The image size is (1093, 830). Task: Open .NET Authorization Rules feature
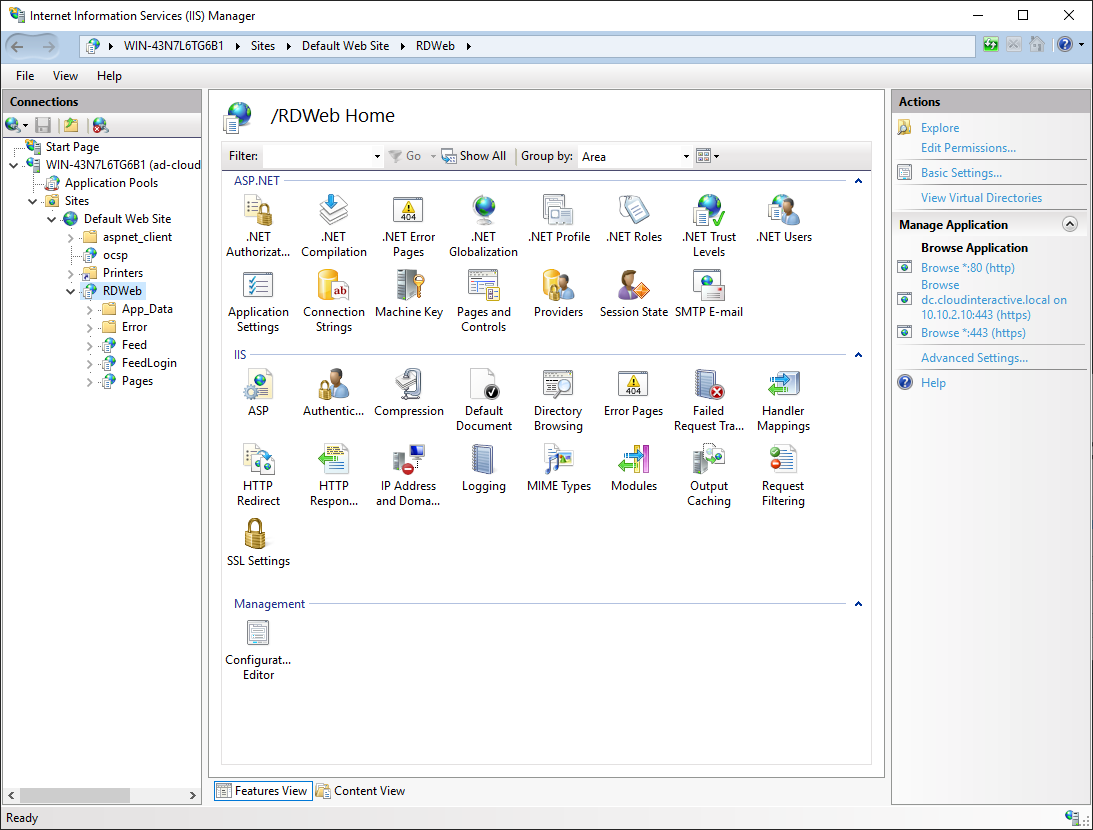point(258,226)
